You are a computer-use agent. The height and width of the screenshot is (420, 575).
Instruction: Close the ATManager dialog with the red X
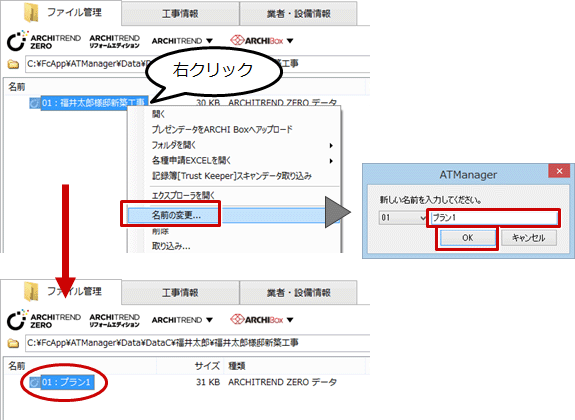(559, 171)
